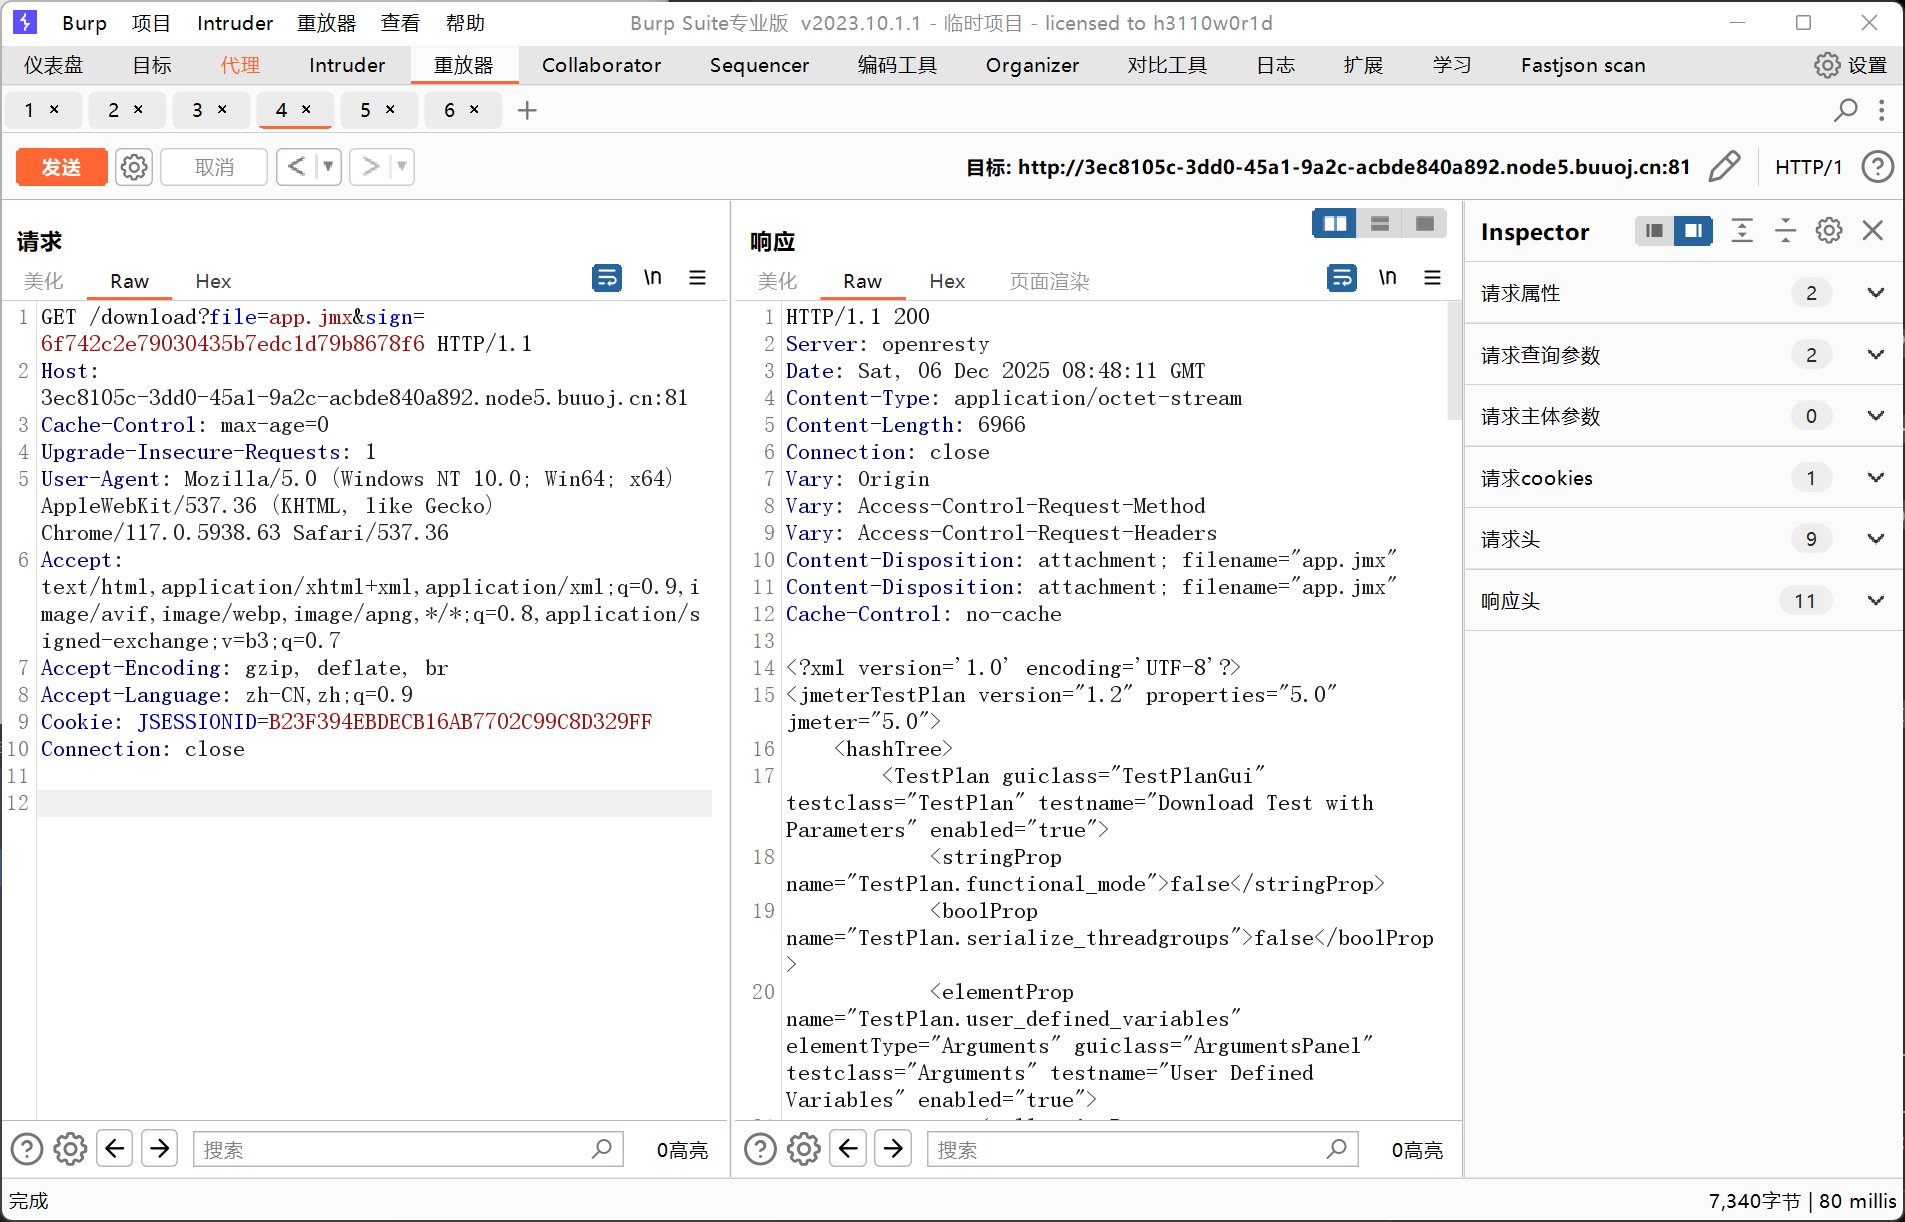Click the 取消 cancel button
The height and width of the screenshot is (1222, 1905).
point(214,167)
